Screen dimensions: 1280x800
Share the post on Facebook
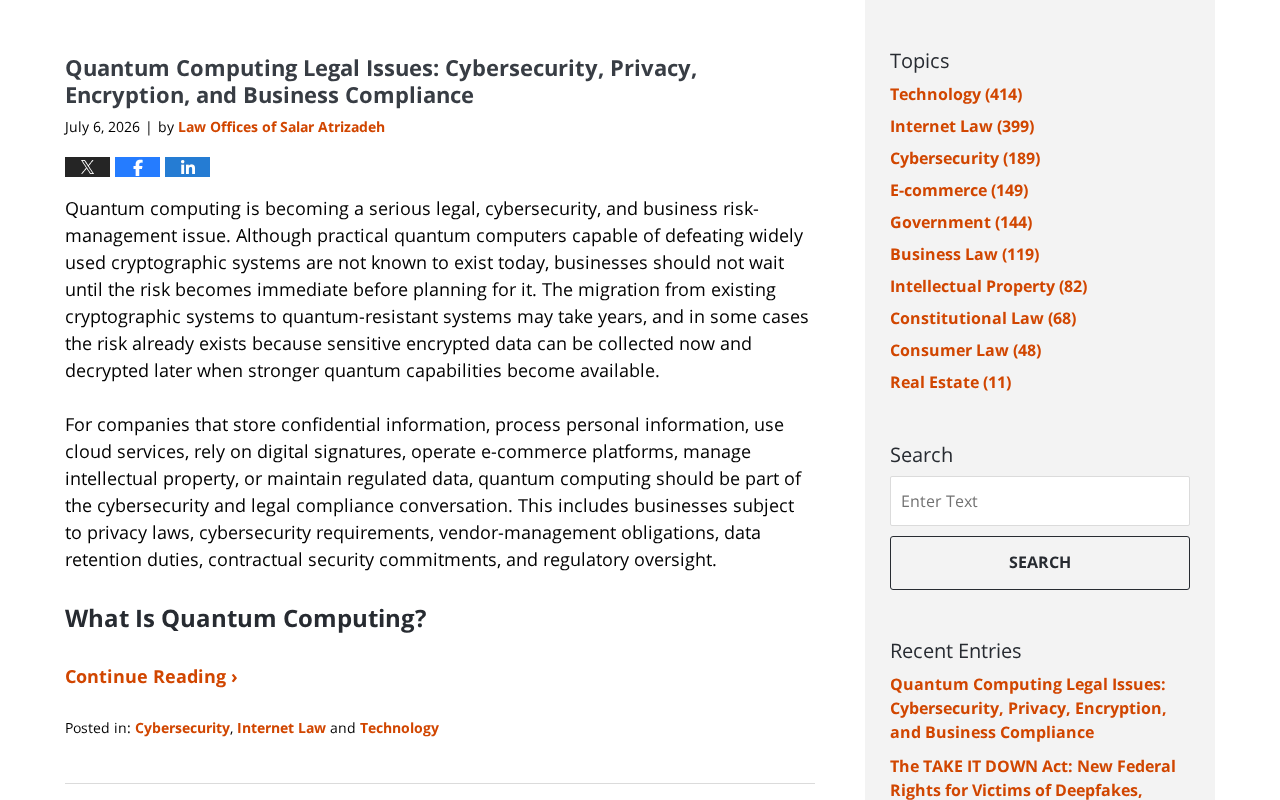tap(137, 167)
